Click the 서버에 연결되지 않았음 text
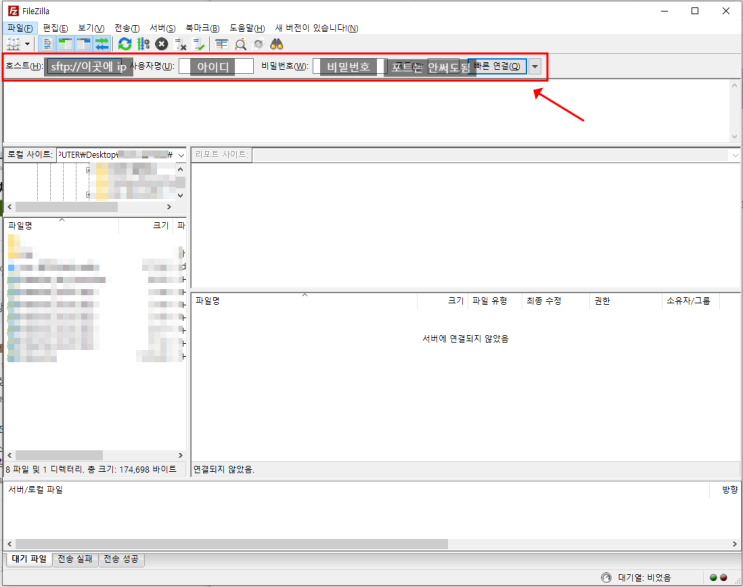This screenshot has width=743, height=587. [465, 339]
